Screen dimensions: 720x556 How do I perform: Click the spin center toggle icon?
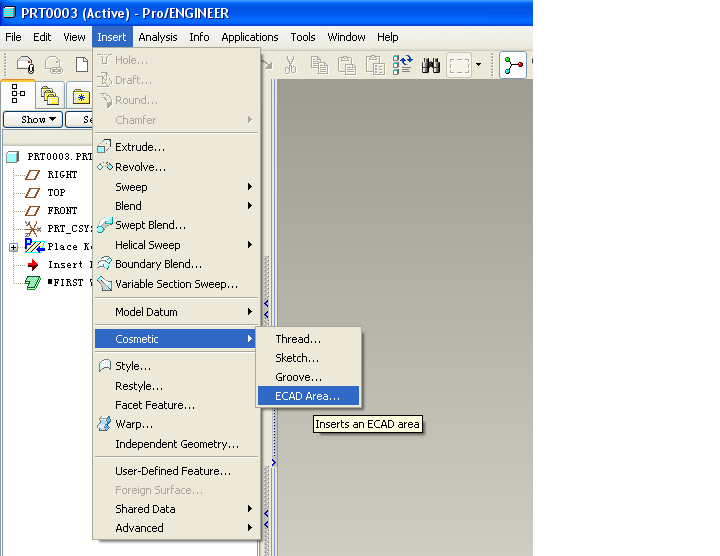tap(513, 65)
